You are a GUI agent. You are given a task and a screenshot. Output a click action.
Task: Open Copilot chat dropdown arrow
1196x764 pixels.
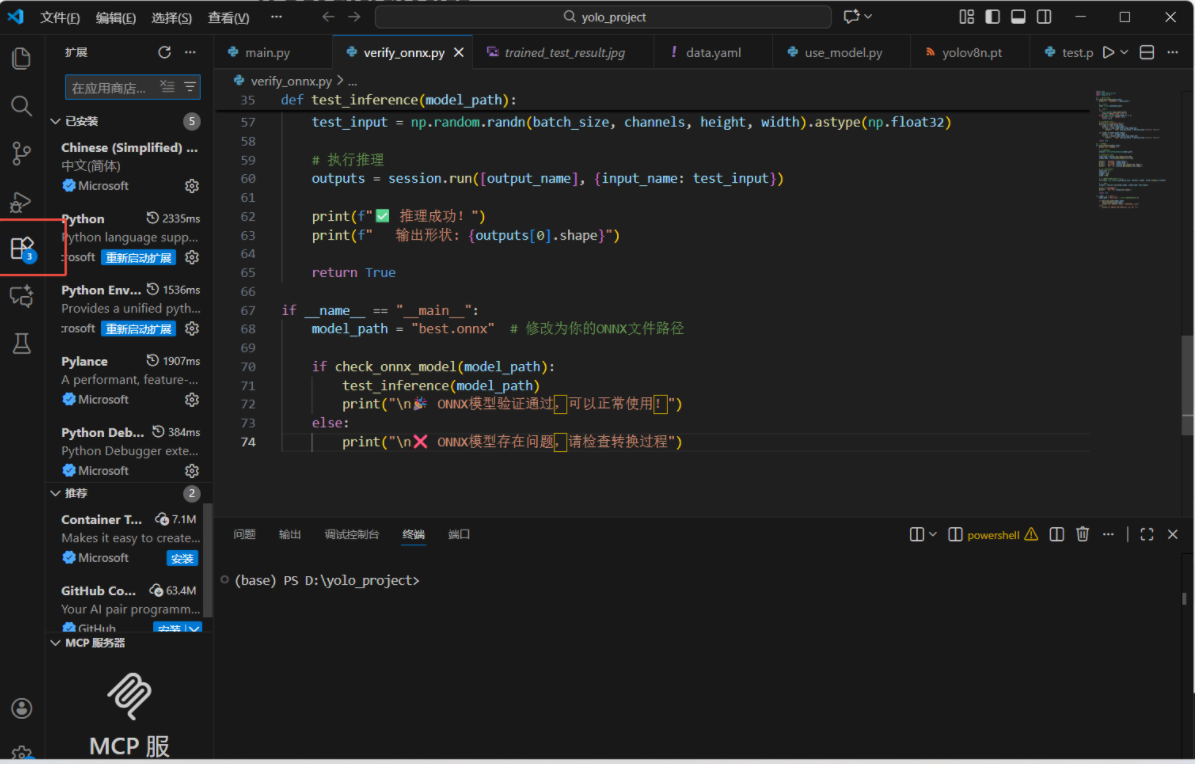(x=868, y=17)
